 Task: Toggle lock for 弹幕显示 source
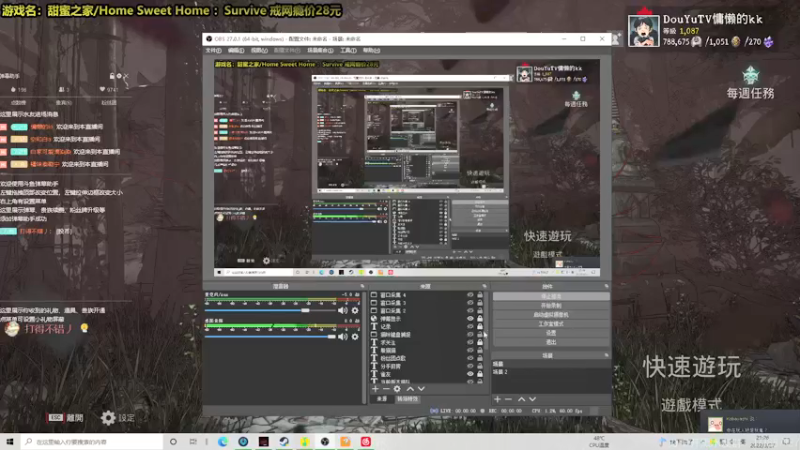pyautogui.click(x=480, y=318)
